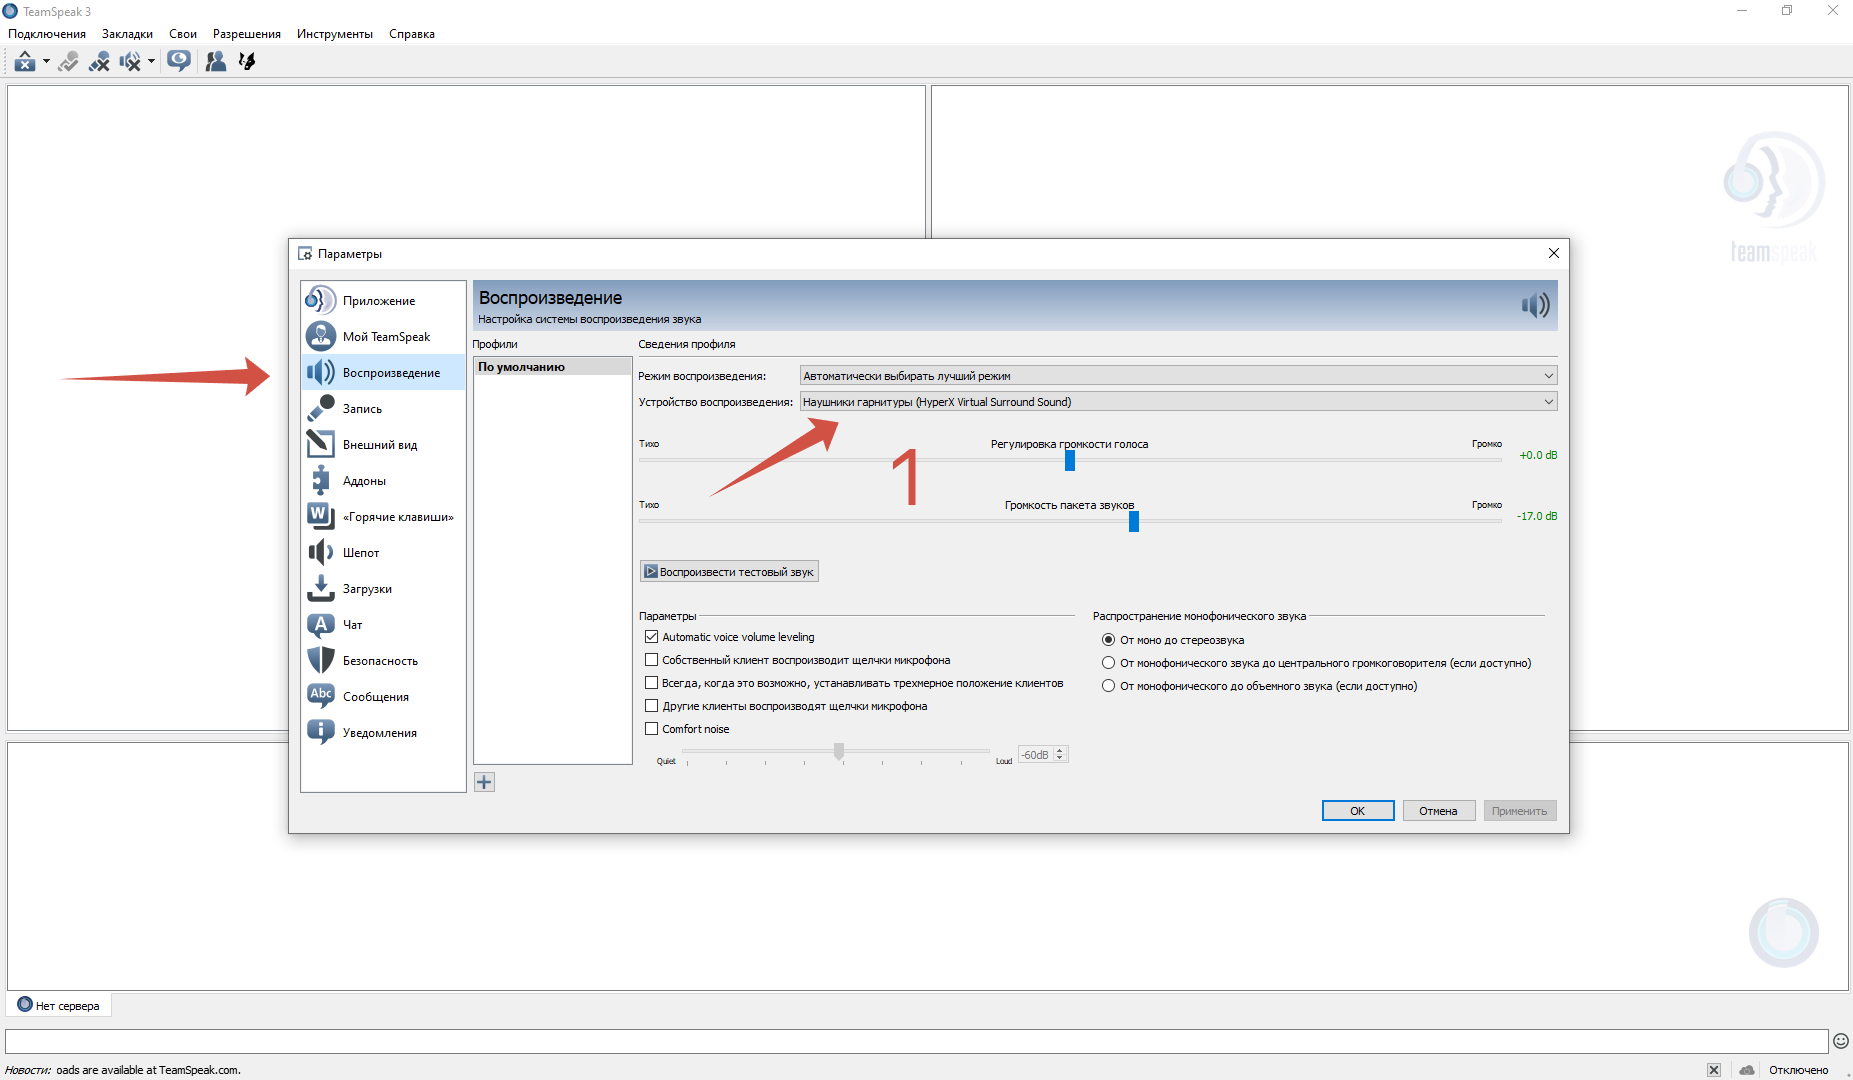
Task: Click the grayed-out activate microphone toolbar icon
Action: 68,62
